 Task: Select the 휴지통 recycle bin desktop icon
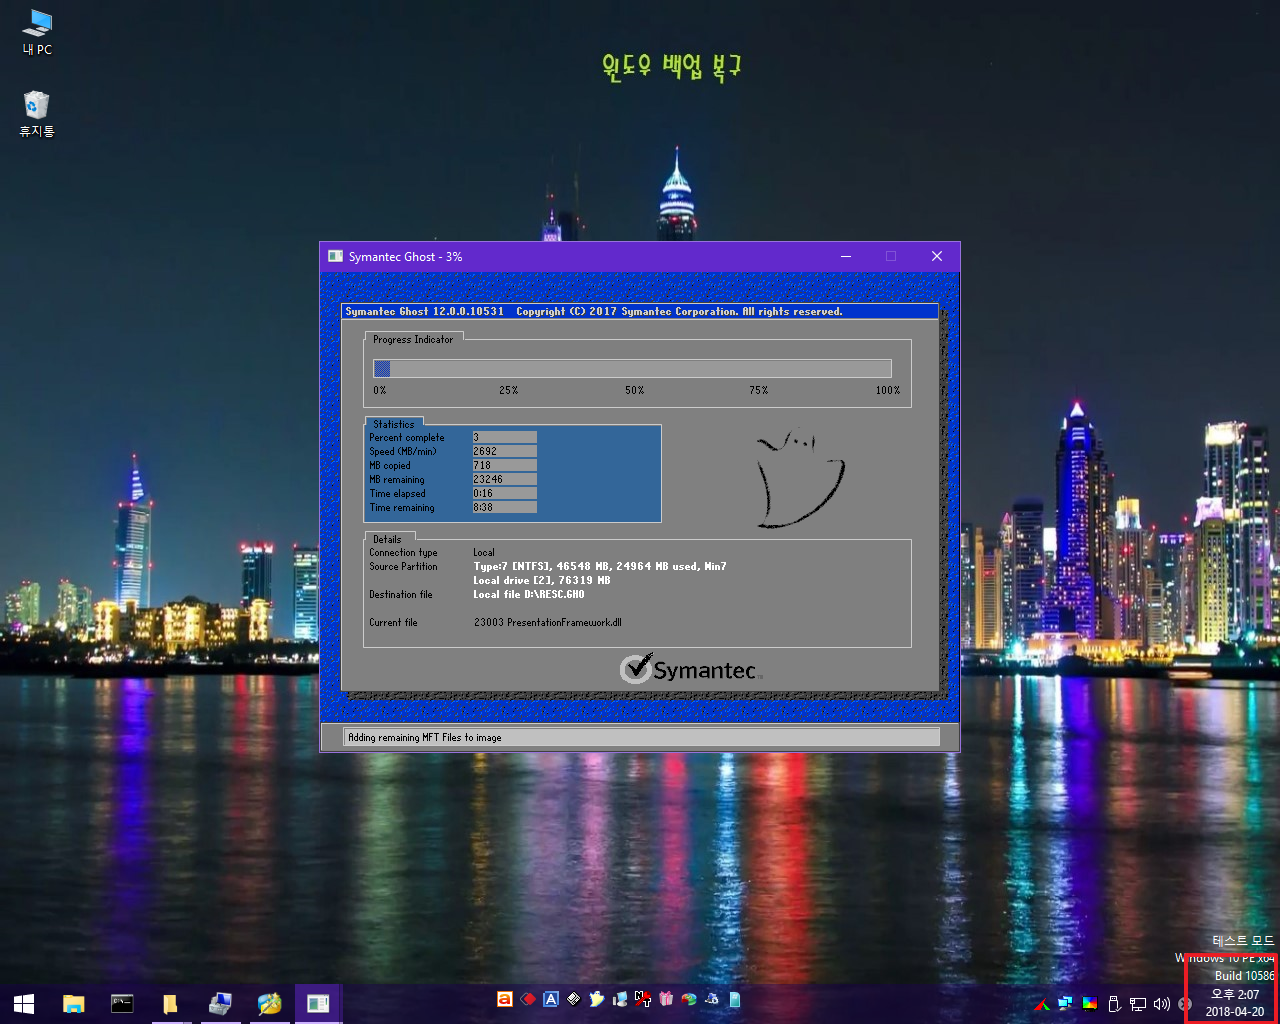[x=37, y=114]
